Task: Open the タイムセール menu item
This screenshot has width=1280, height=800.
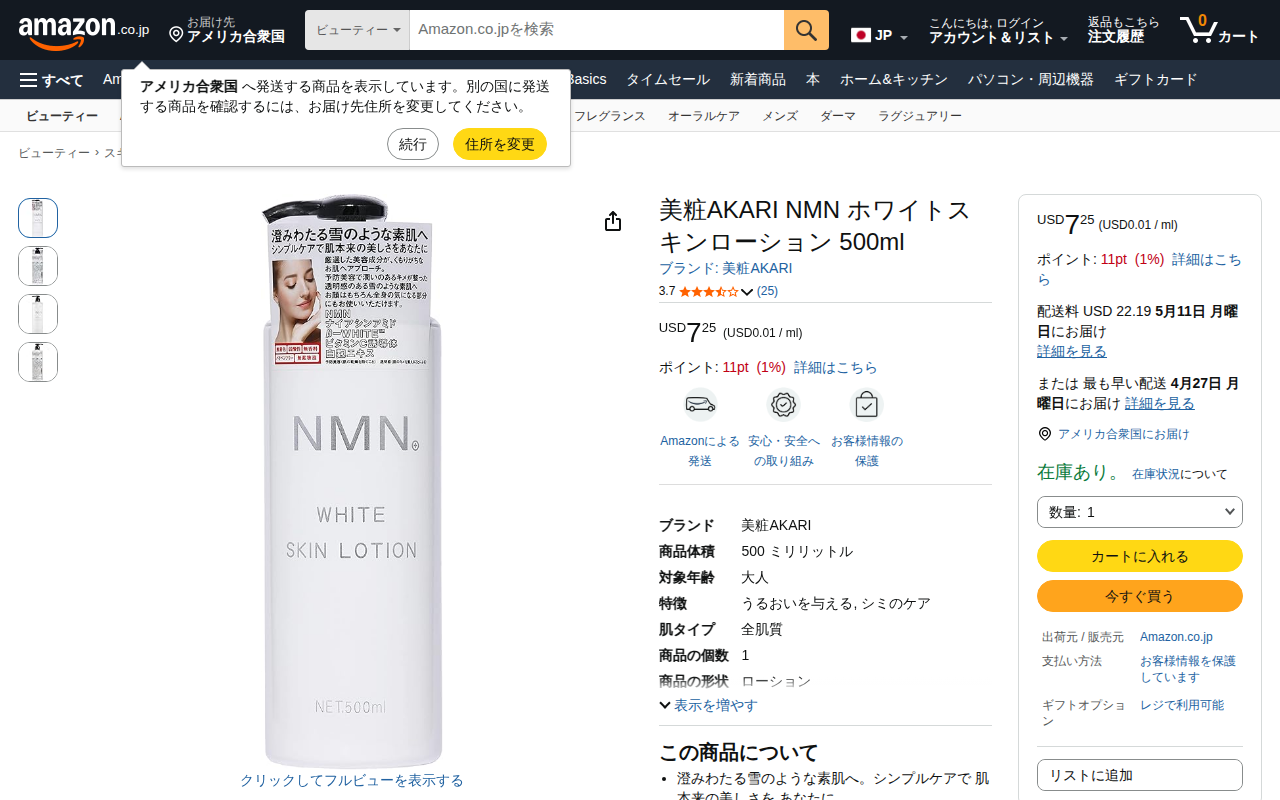Action: [x=668, y=80]
